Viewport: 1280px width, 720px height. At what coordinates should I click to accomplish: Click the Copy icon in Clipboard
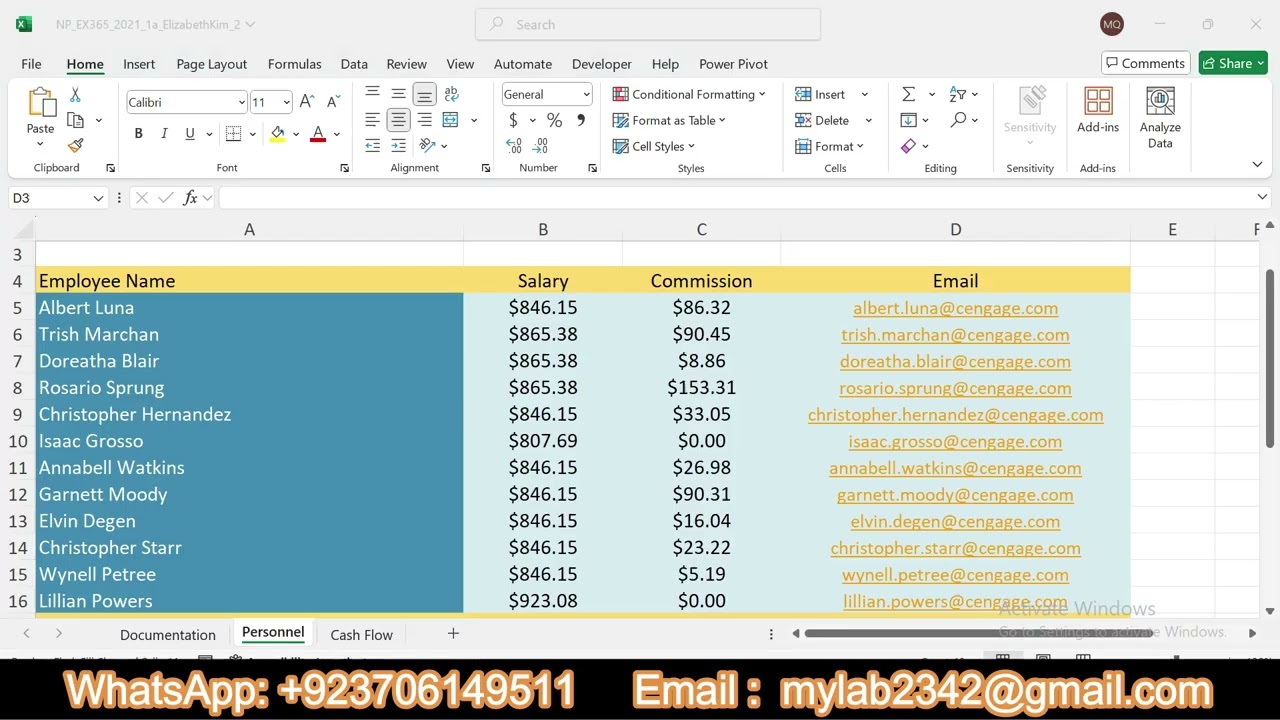click(x=75, y=120)
